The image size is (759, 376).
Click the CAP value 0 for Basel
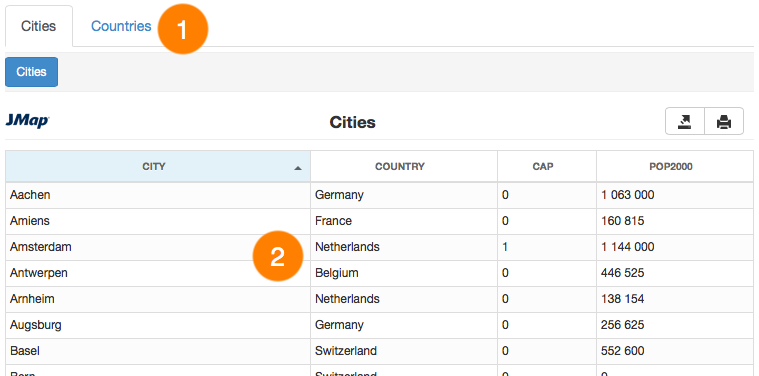click(x=505, y=351)
